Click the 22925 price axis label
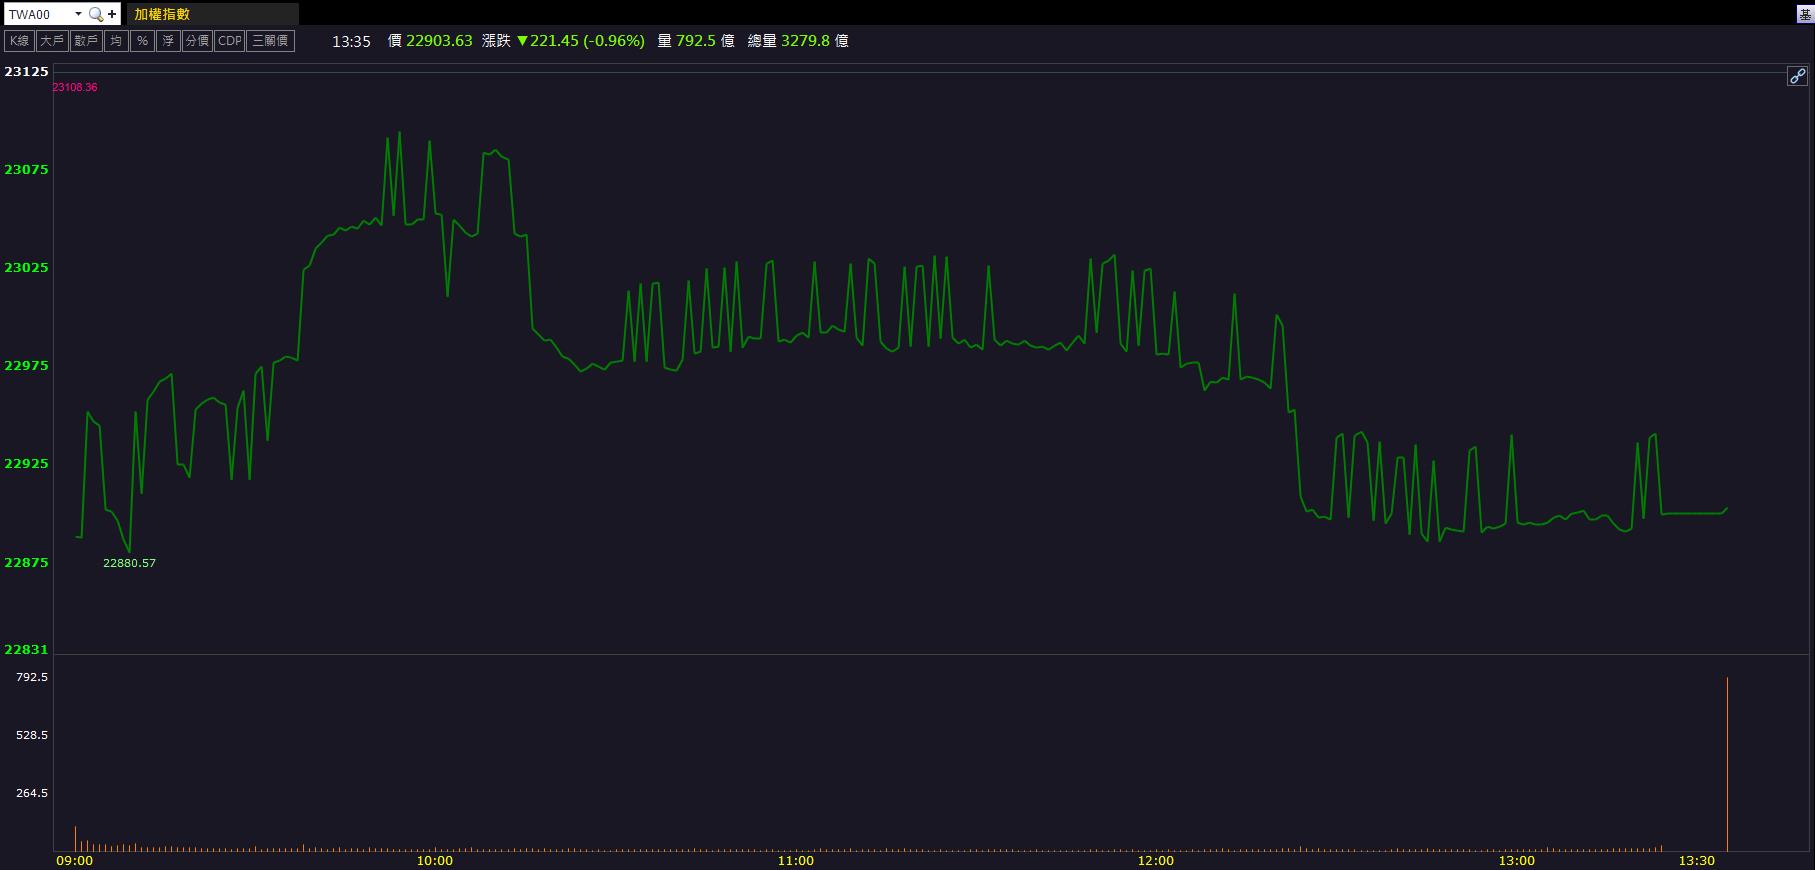Image resolution: width=1815 pixels, height=870 pixels. [x=26, y=464]
